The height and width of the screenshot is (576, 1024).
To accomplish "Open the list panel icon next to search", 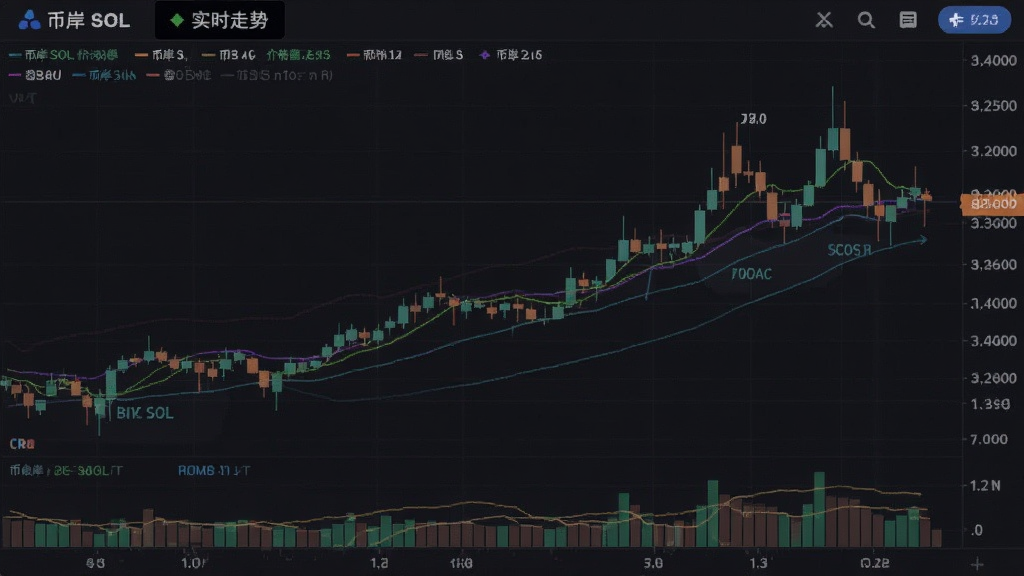I will (908, 20).
